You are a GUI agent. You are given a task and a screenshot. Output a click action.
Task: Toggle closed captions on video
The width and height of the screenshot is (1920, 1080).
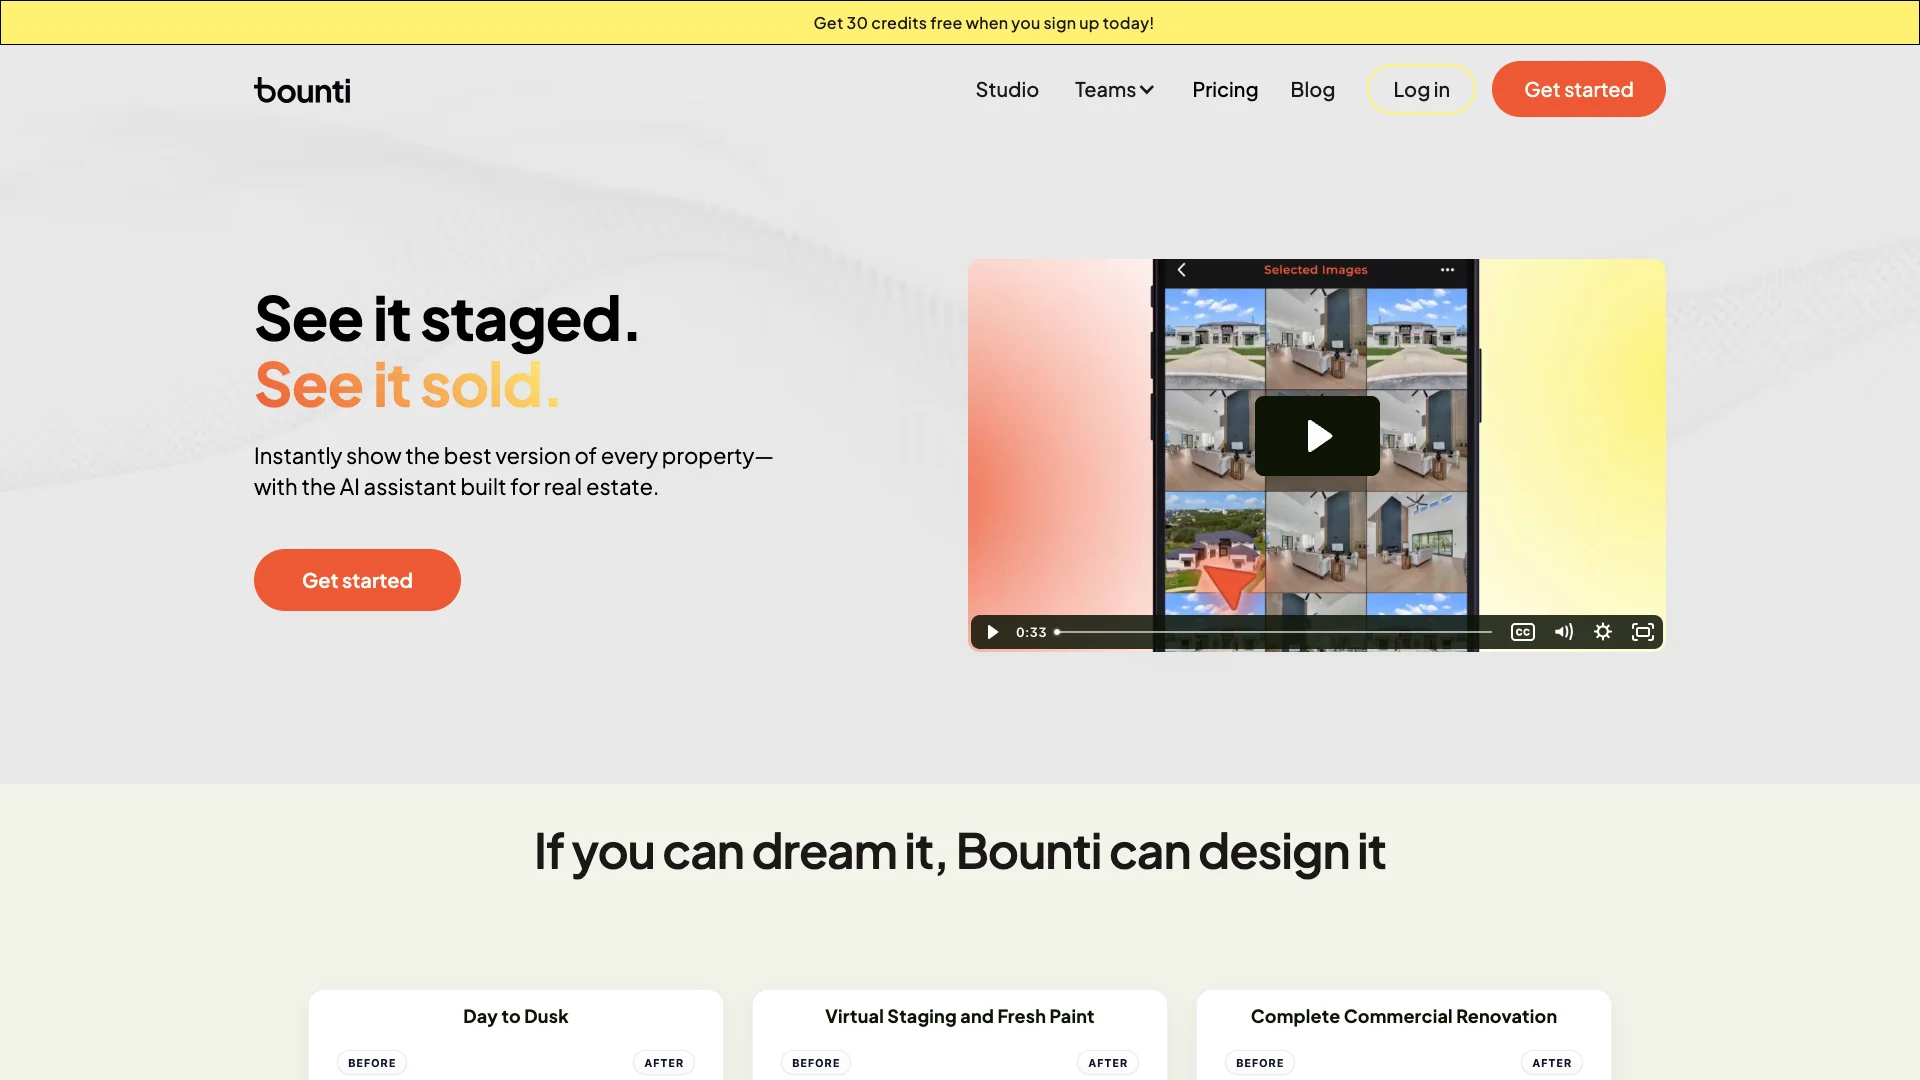(1522, 632)
